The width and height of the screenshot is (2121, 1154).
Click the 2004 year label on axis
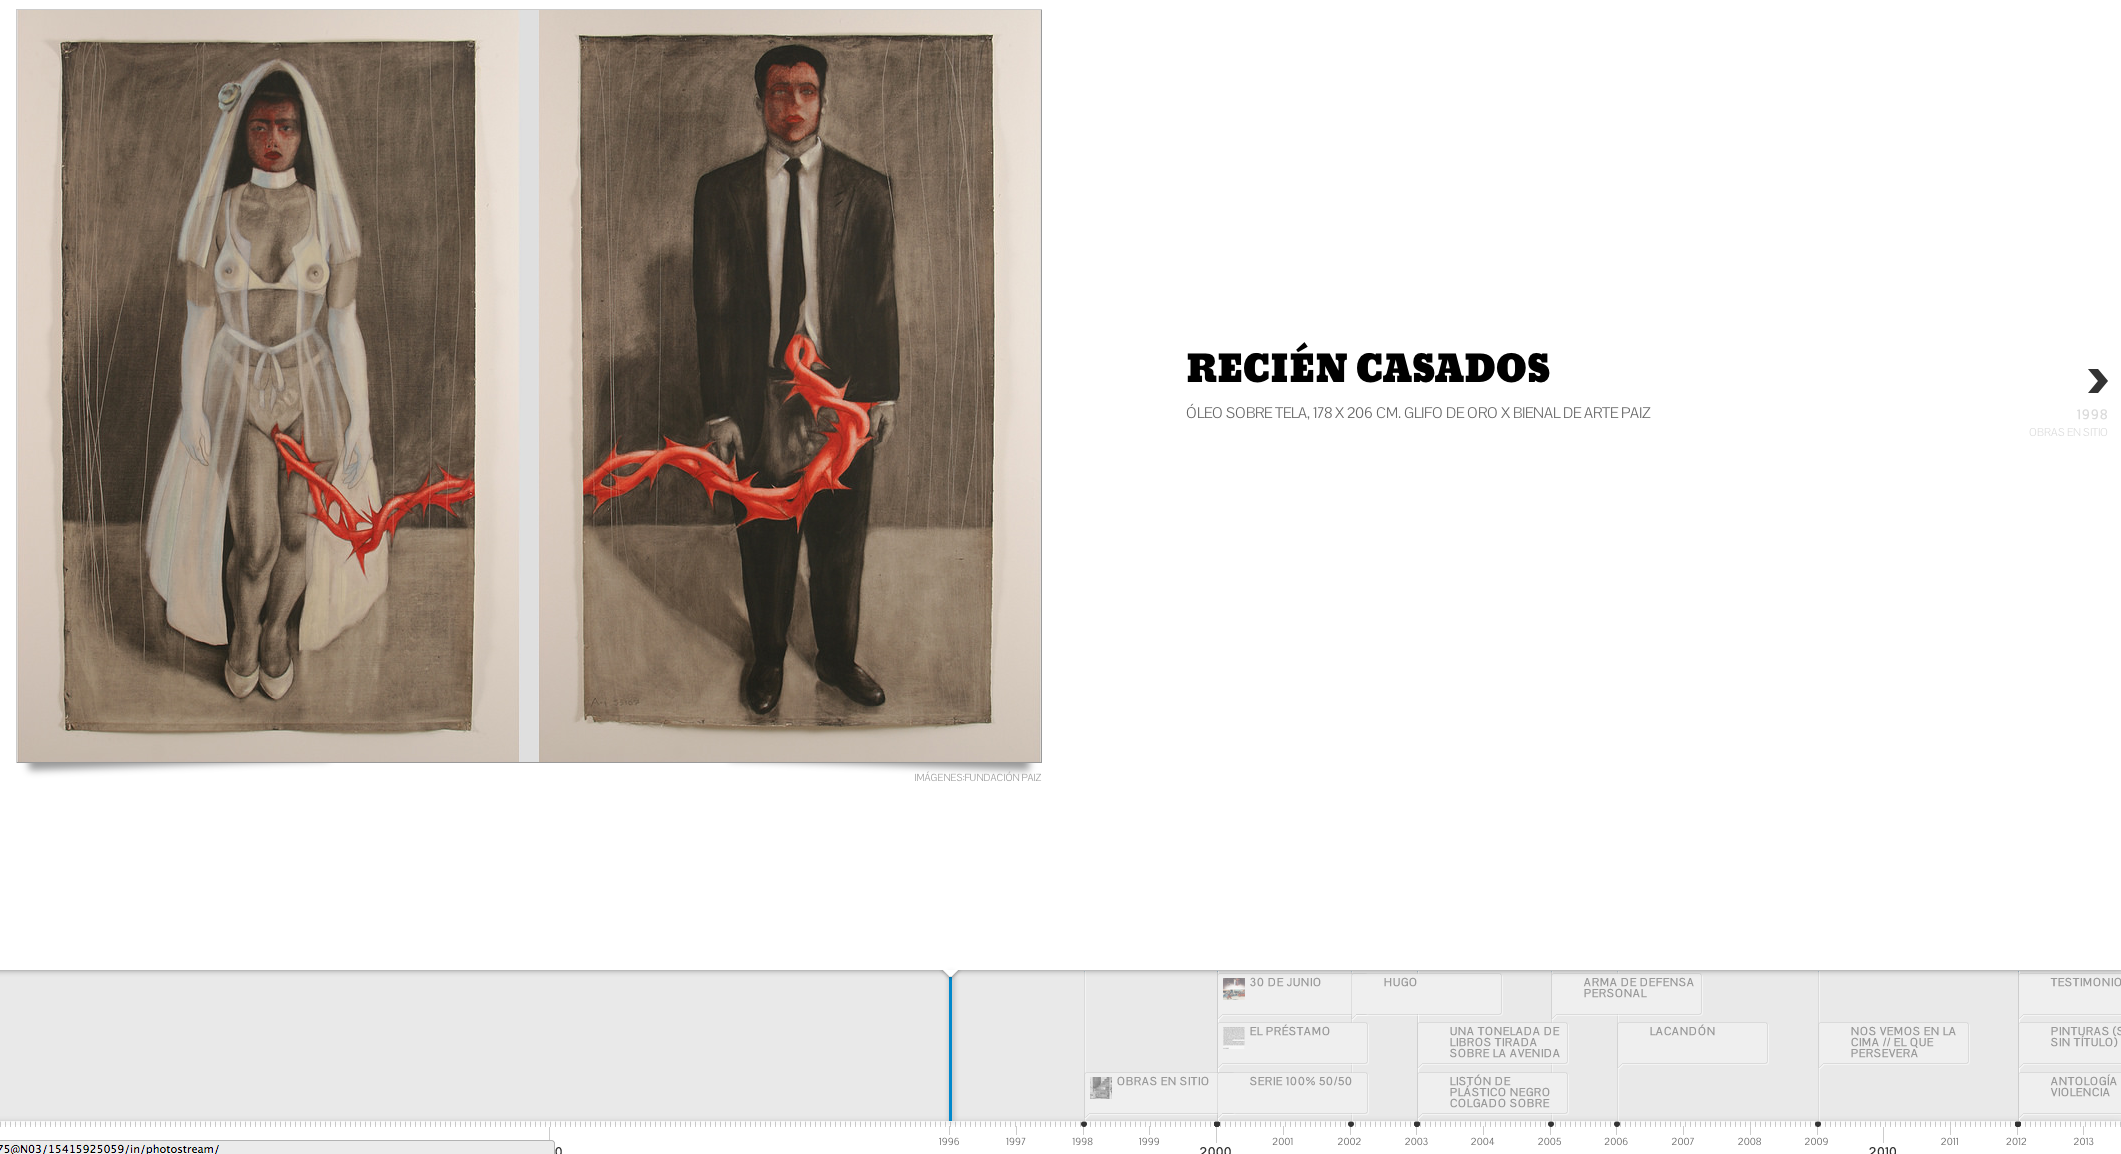click(1482, 1142)
